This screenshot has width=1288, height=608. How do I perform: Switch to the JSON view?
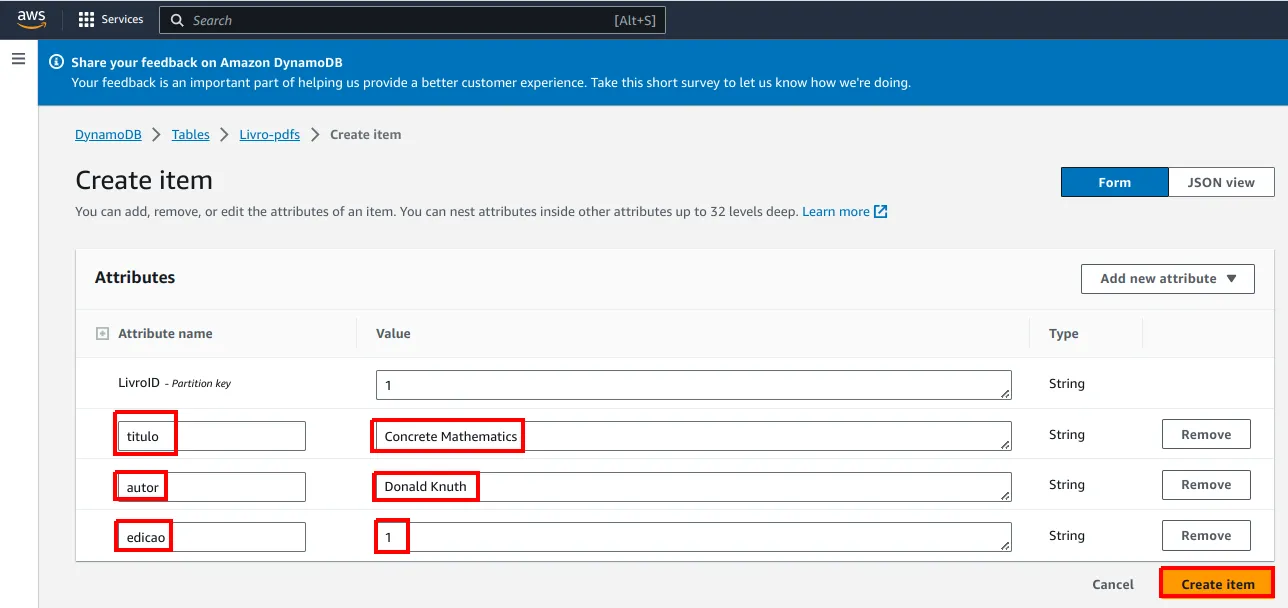[x=1221, y=182]
